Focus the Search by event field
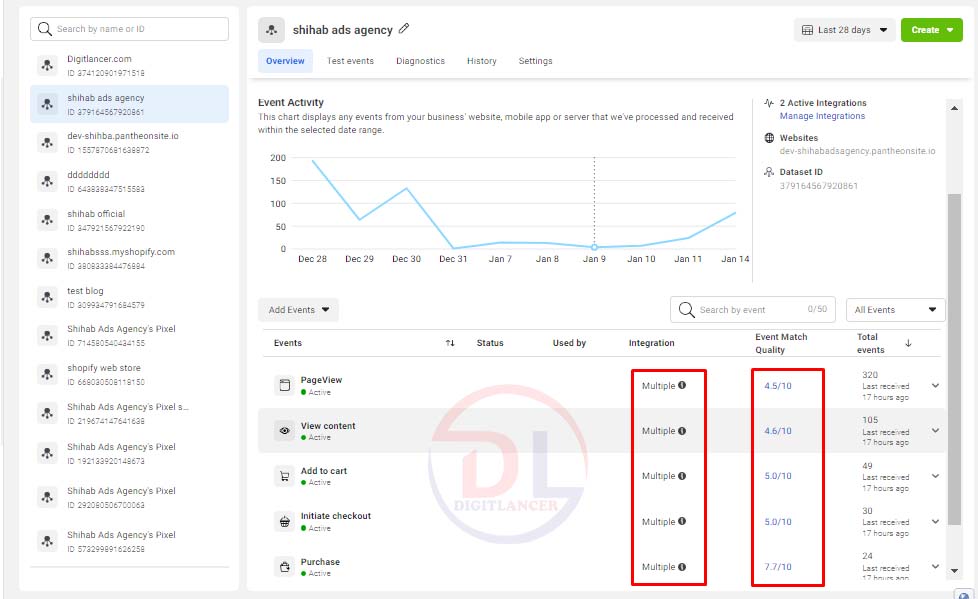978x599 pixels. [753, 309]
